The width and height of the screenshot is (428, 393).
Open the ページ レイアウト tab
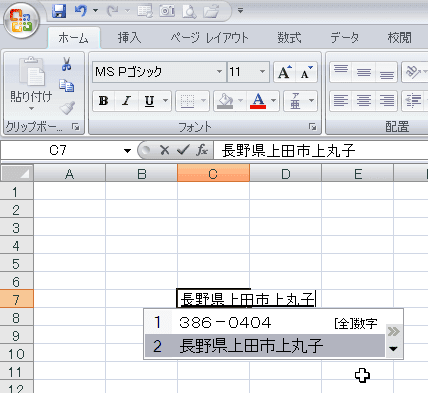[209, 38]
